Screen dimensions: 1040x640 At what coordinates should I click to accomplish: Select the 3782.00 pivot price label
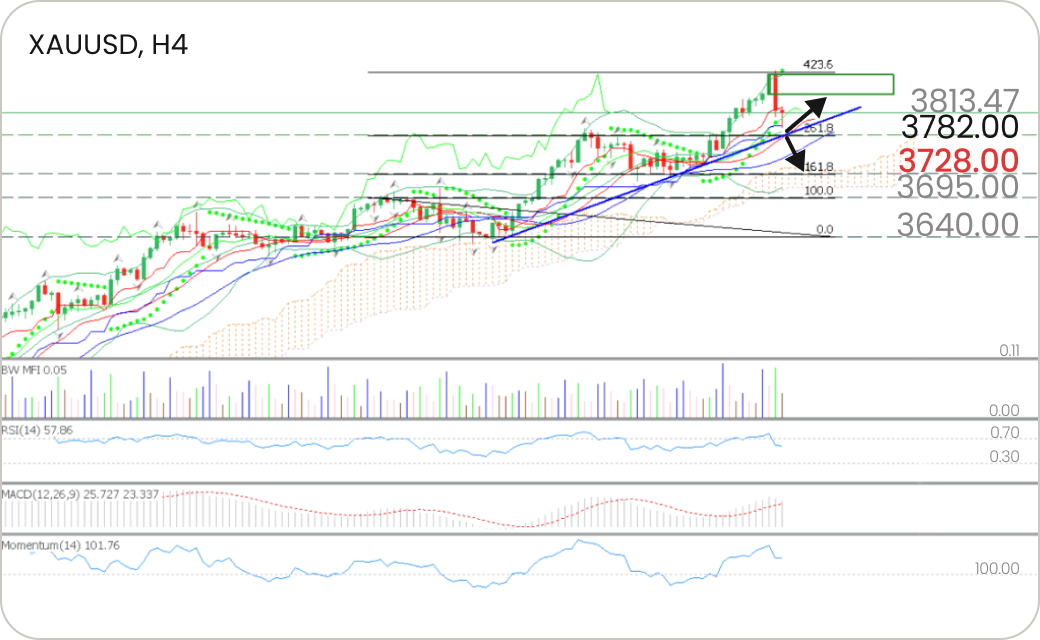pyautogui.click(x=959, y=127)
